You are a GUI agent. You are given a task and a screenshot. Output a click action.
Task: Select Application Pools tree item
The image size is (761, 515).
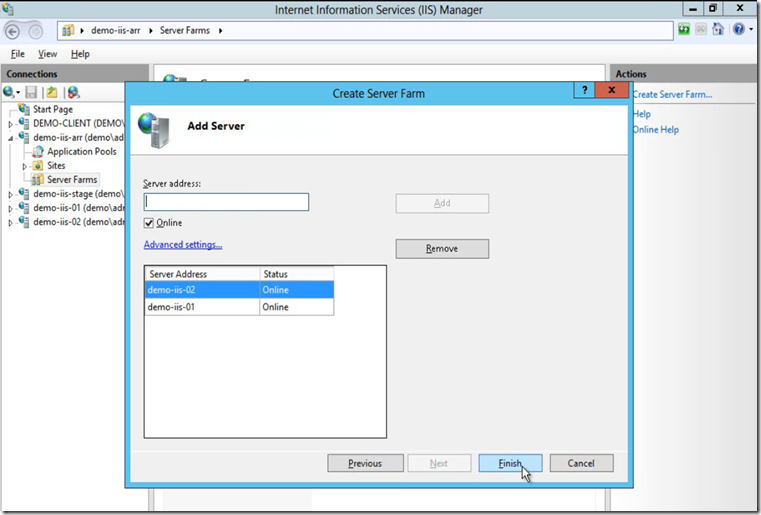[x=82, y=151]
